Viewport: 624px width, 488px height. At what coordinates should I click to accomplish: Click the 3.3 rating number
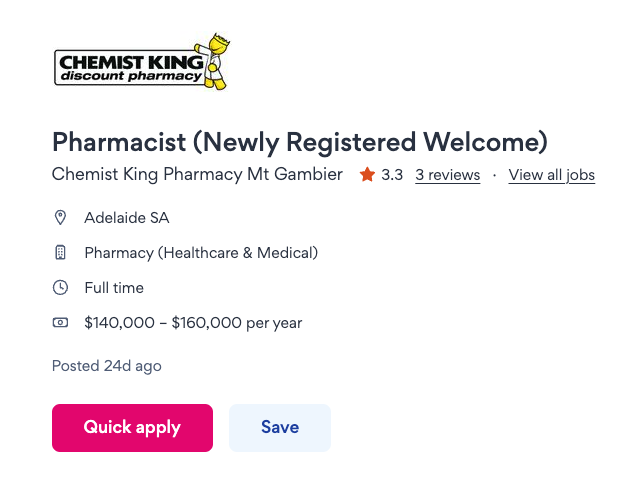click(392, 175)
